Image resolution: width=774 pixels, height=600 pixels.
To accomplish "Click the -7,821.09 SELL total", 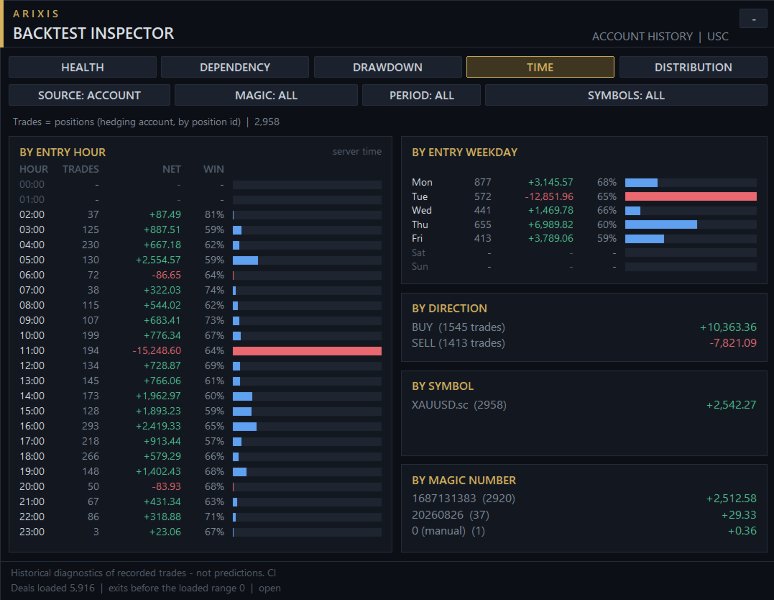I will [733, 343].
